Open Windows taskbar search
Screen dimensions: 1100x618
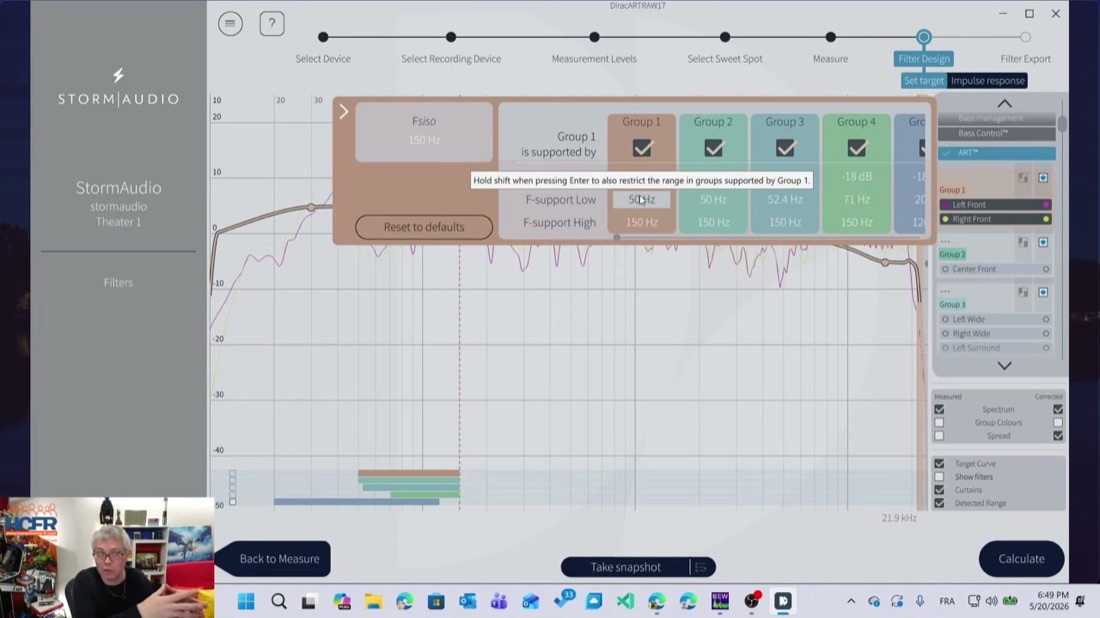click(x=279, y=601)
